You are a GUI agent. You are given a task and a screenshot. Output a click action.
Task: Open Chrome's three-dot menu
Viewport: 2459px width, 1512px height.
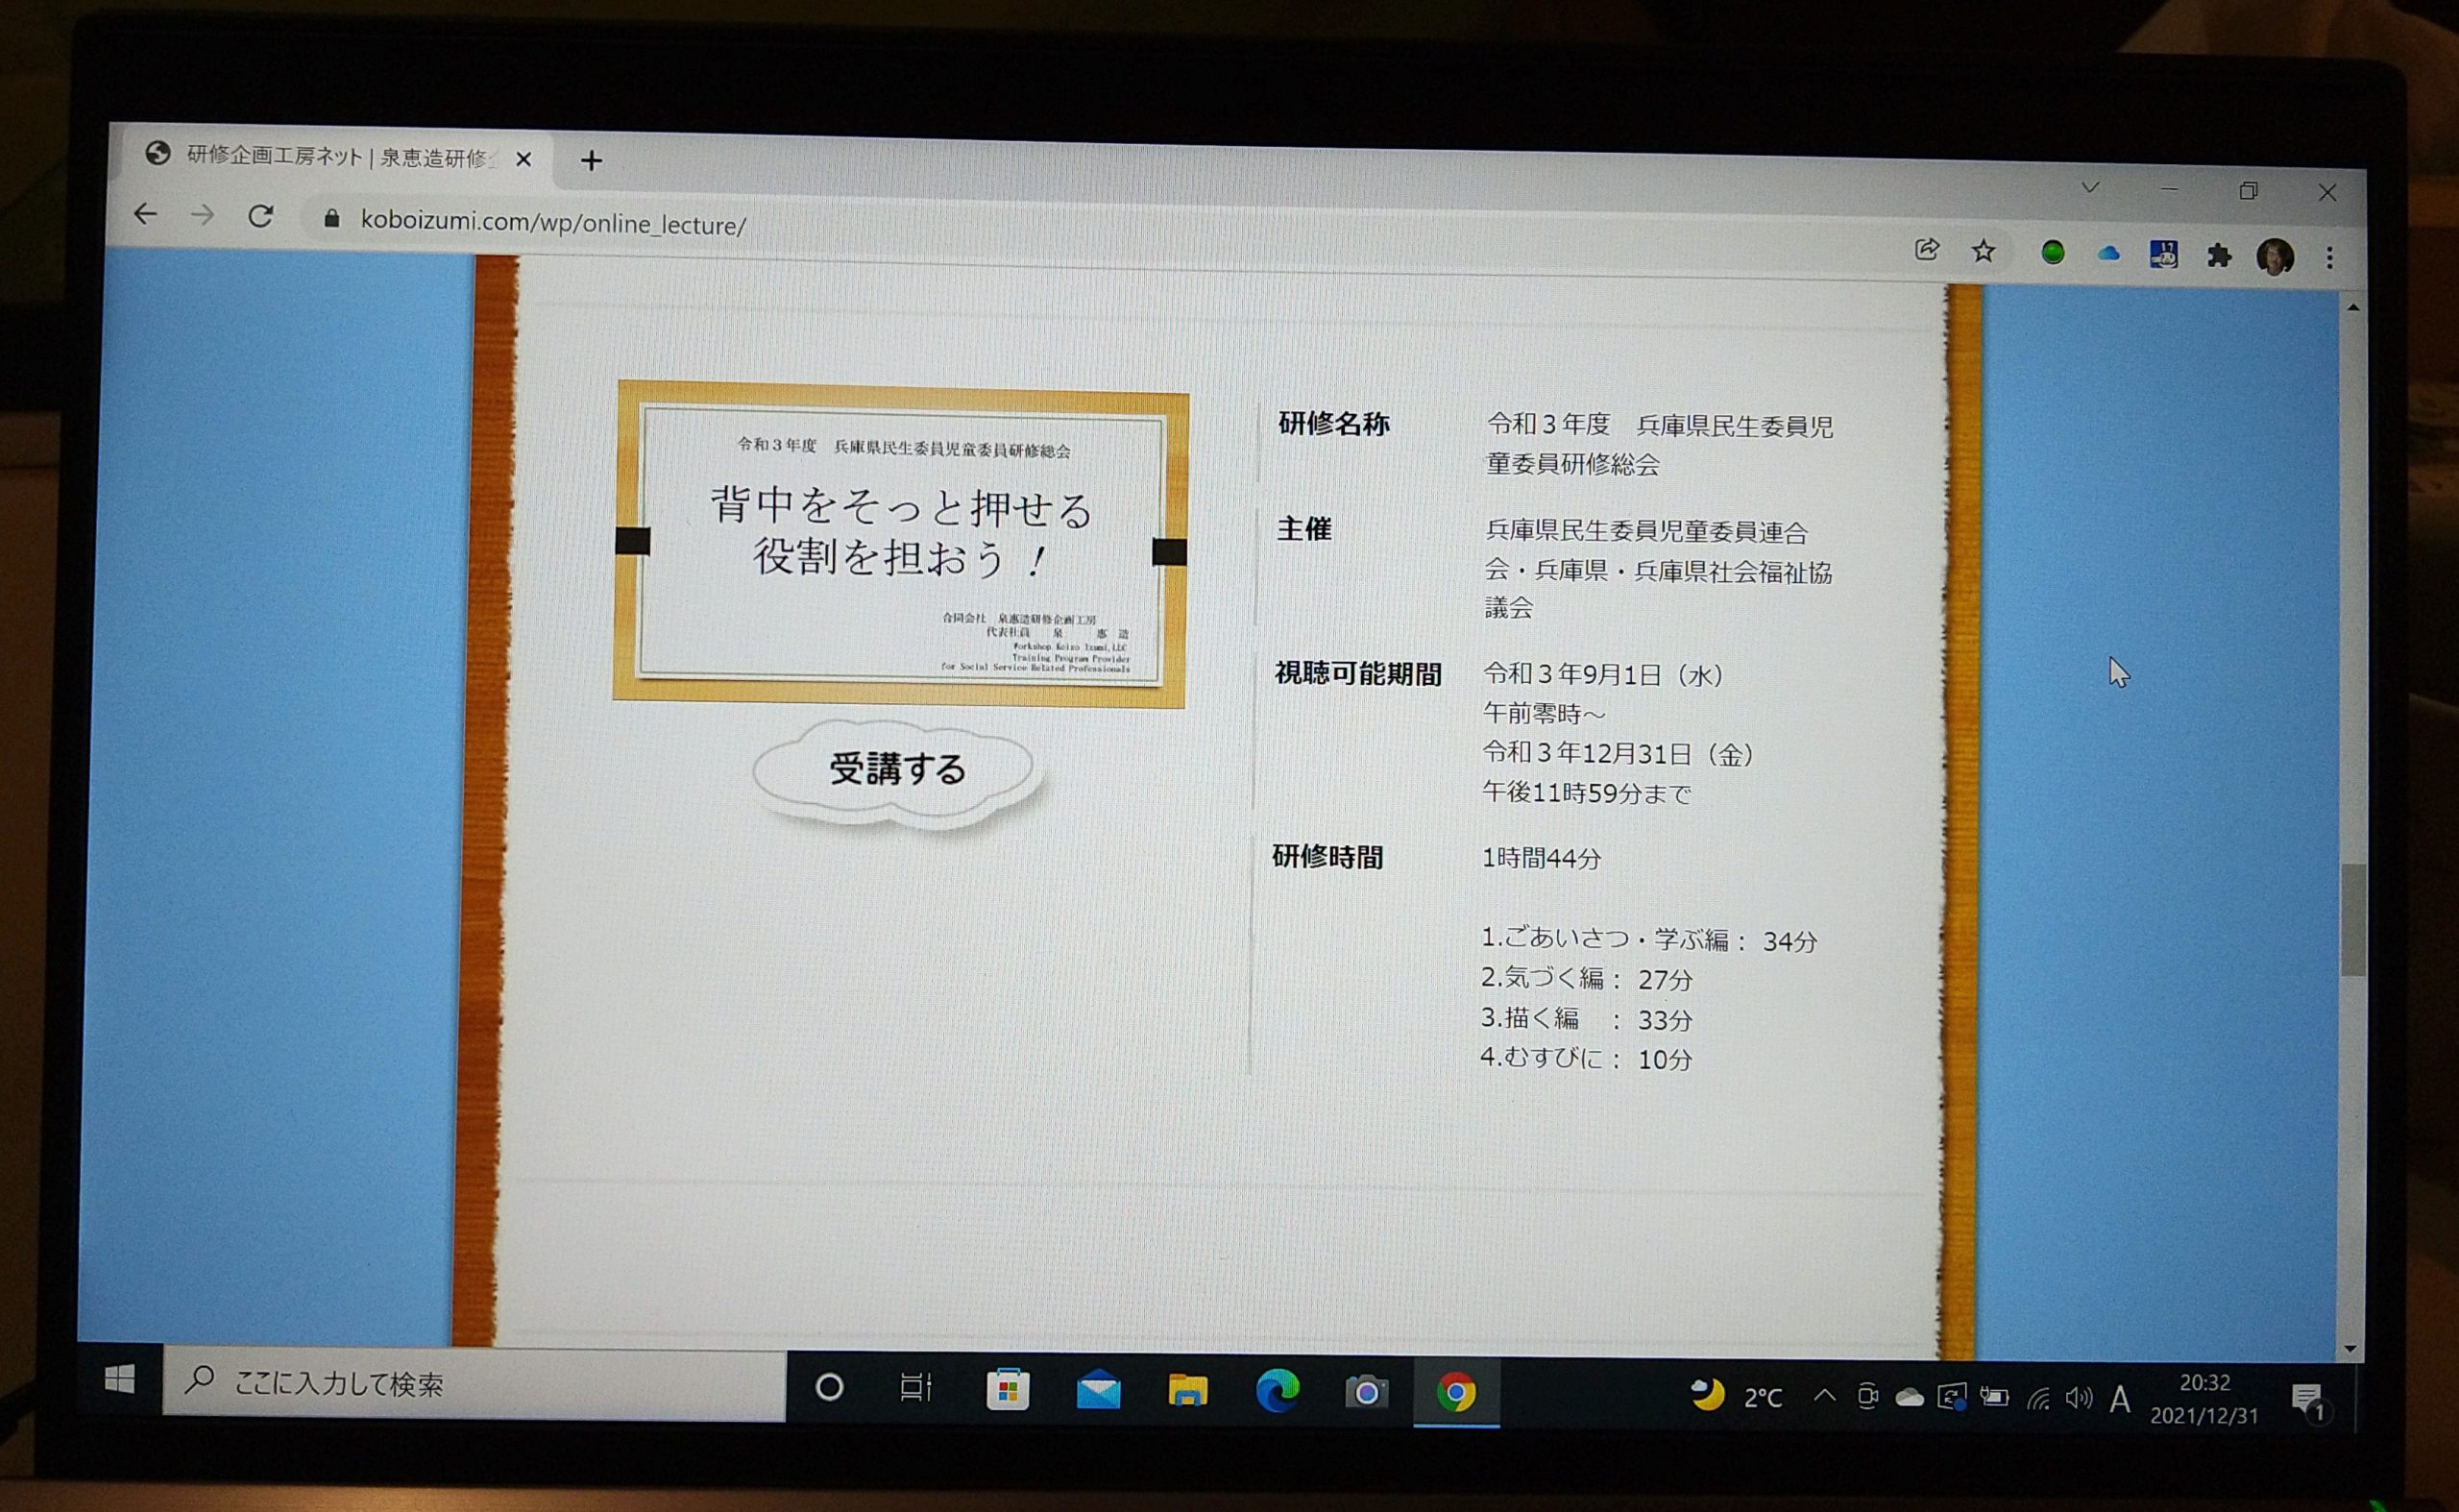click(x=2330, y=258)
